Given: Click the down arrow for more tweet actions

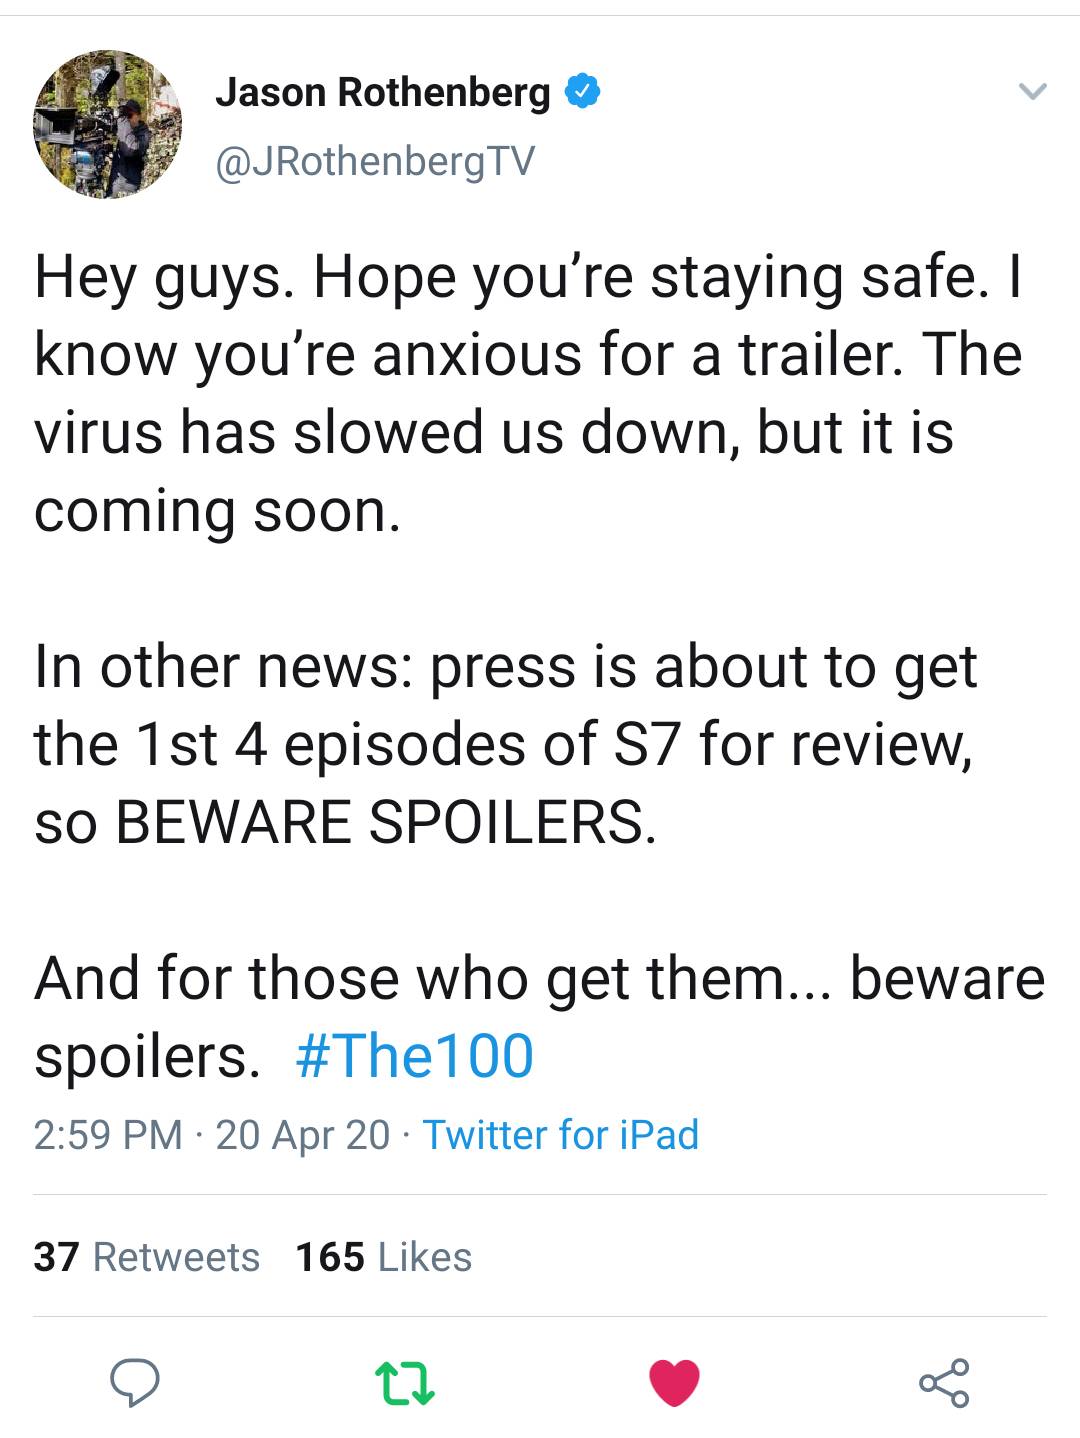Looking at the screenshot, I should pyautogui.click(x=1032, y=90).
